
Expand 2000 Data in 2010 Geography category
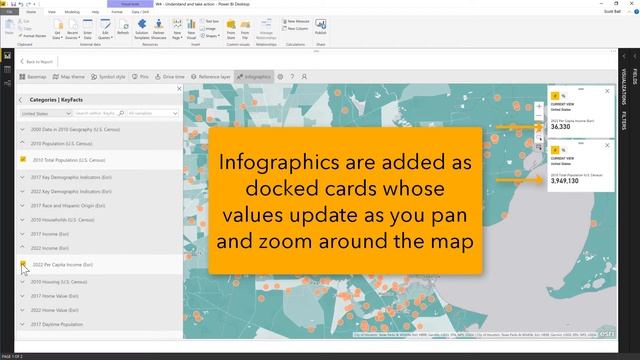[x=22, y=129]
